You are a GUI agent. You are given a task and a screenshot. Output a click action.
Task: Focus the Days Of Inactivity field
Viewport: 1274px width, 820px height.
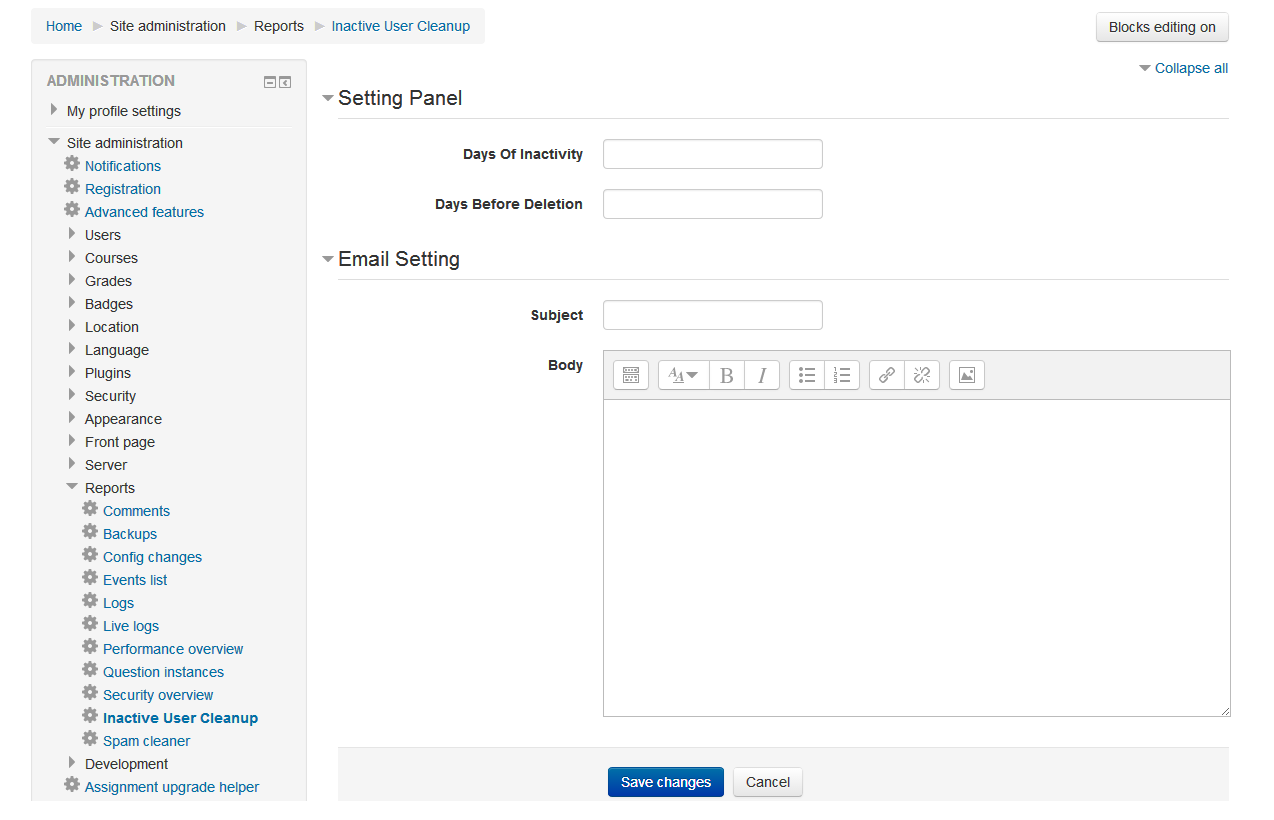713,154
